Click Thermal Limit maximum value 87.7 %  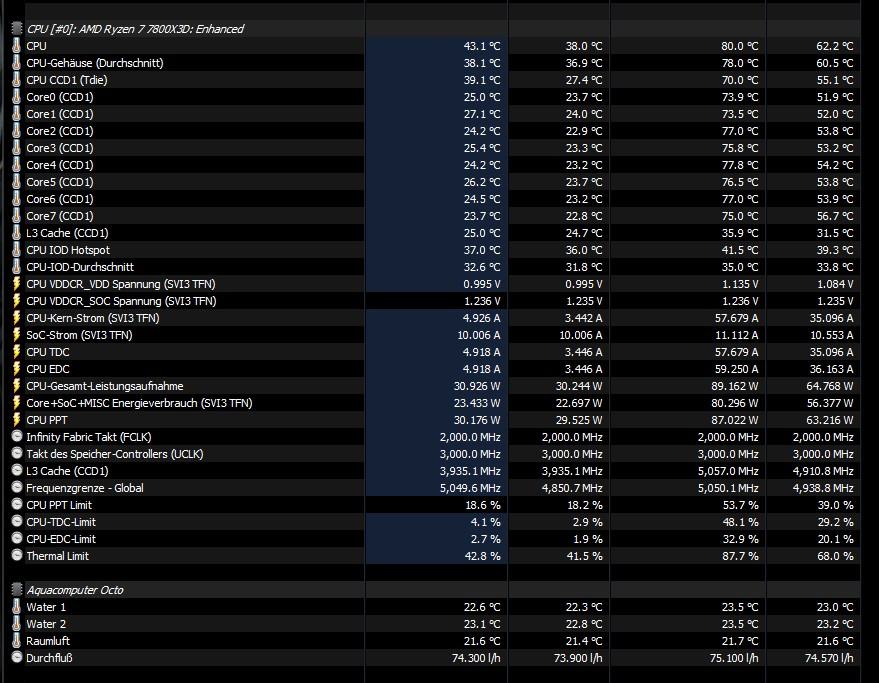coord(741,556)
